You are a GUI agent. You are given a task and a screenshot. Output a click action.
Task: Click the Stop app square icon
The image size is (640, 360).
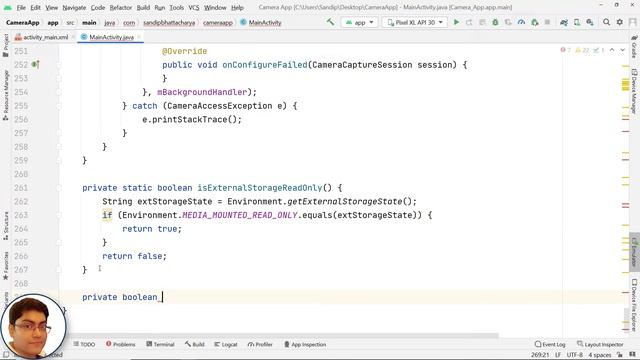(x=547, y=22)
